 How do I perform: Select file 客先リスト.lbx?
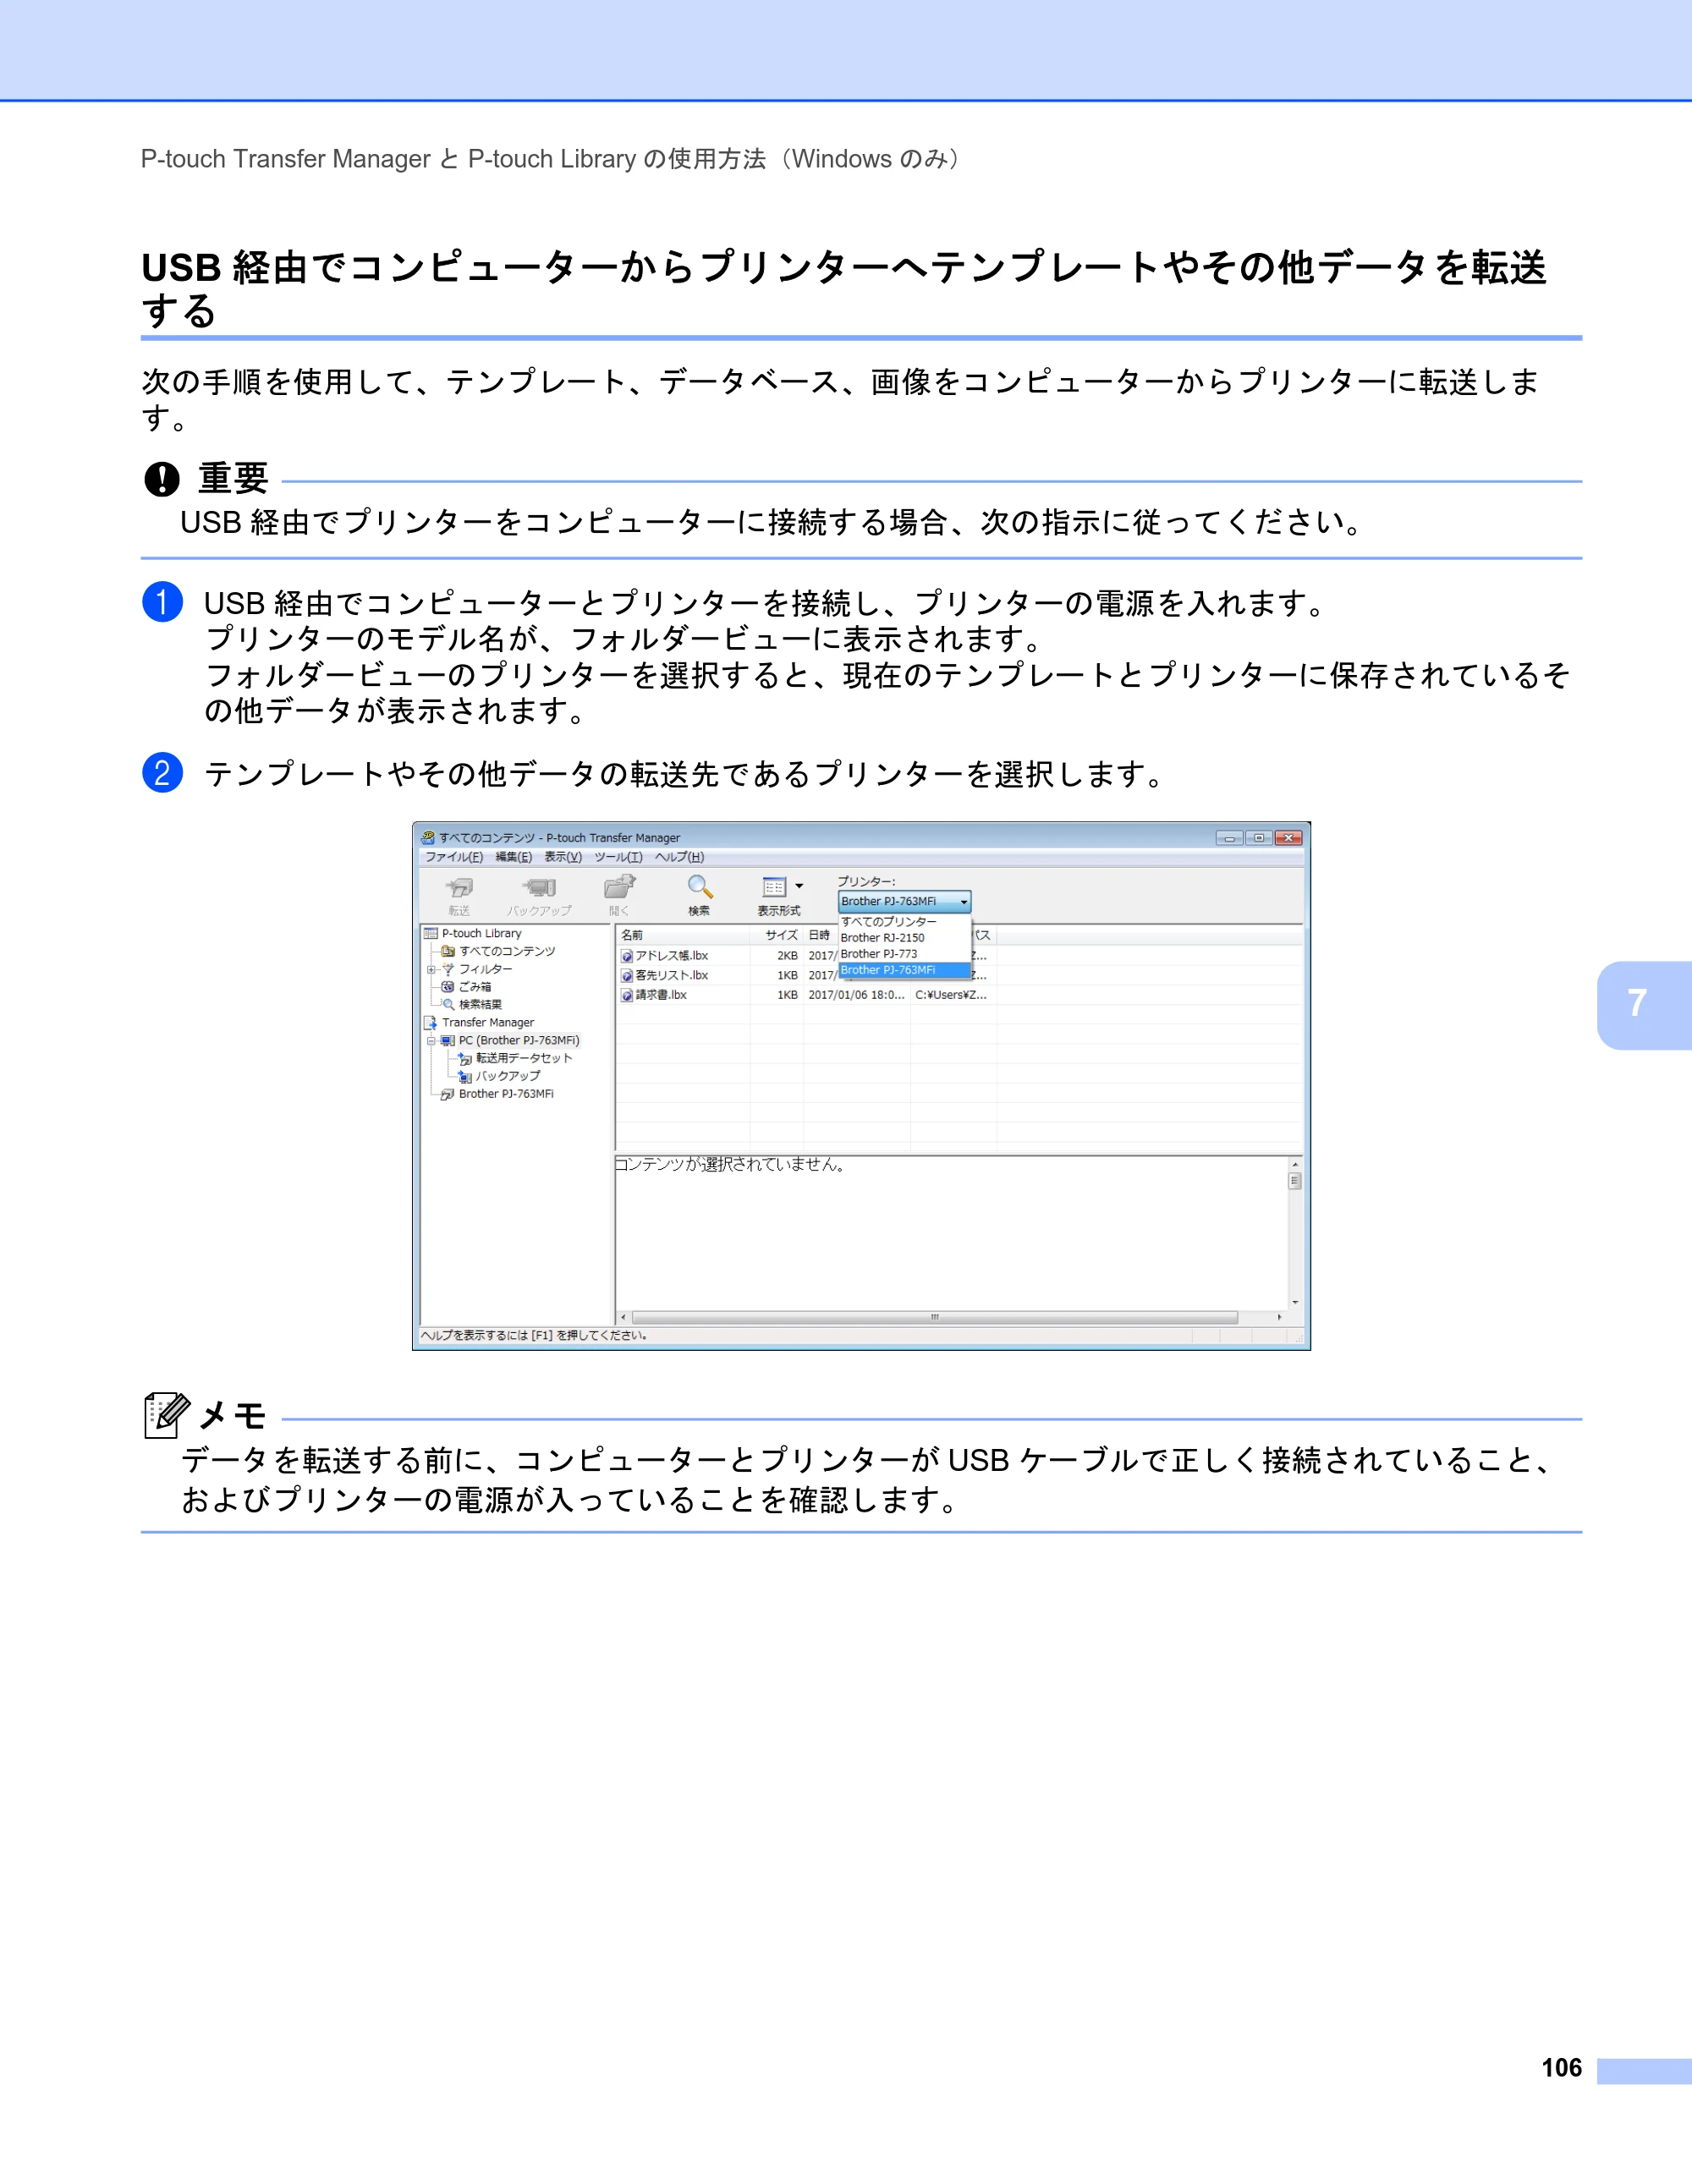pyautogui.click(x=671, y=976)
